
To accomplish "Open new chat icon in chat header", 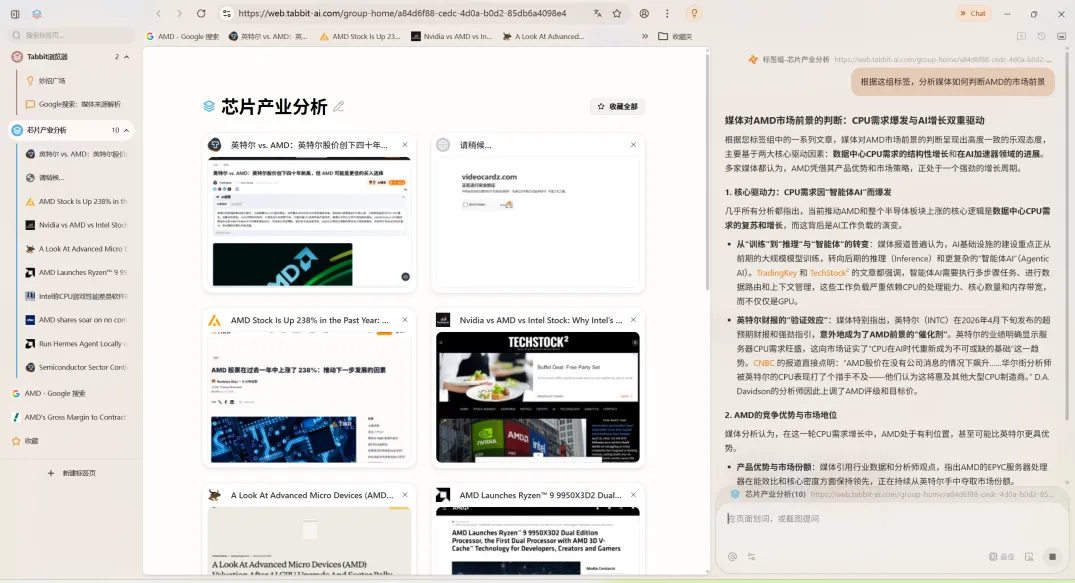I will (1022, 36).
